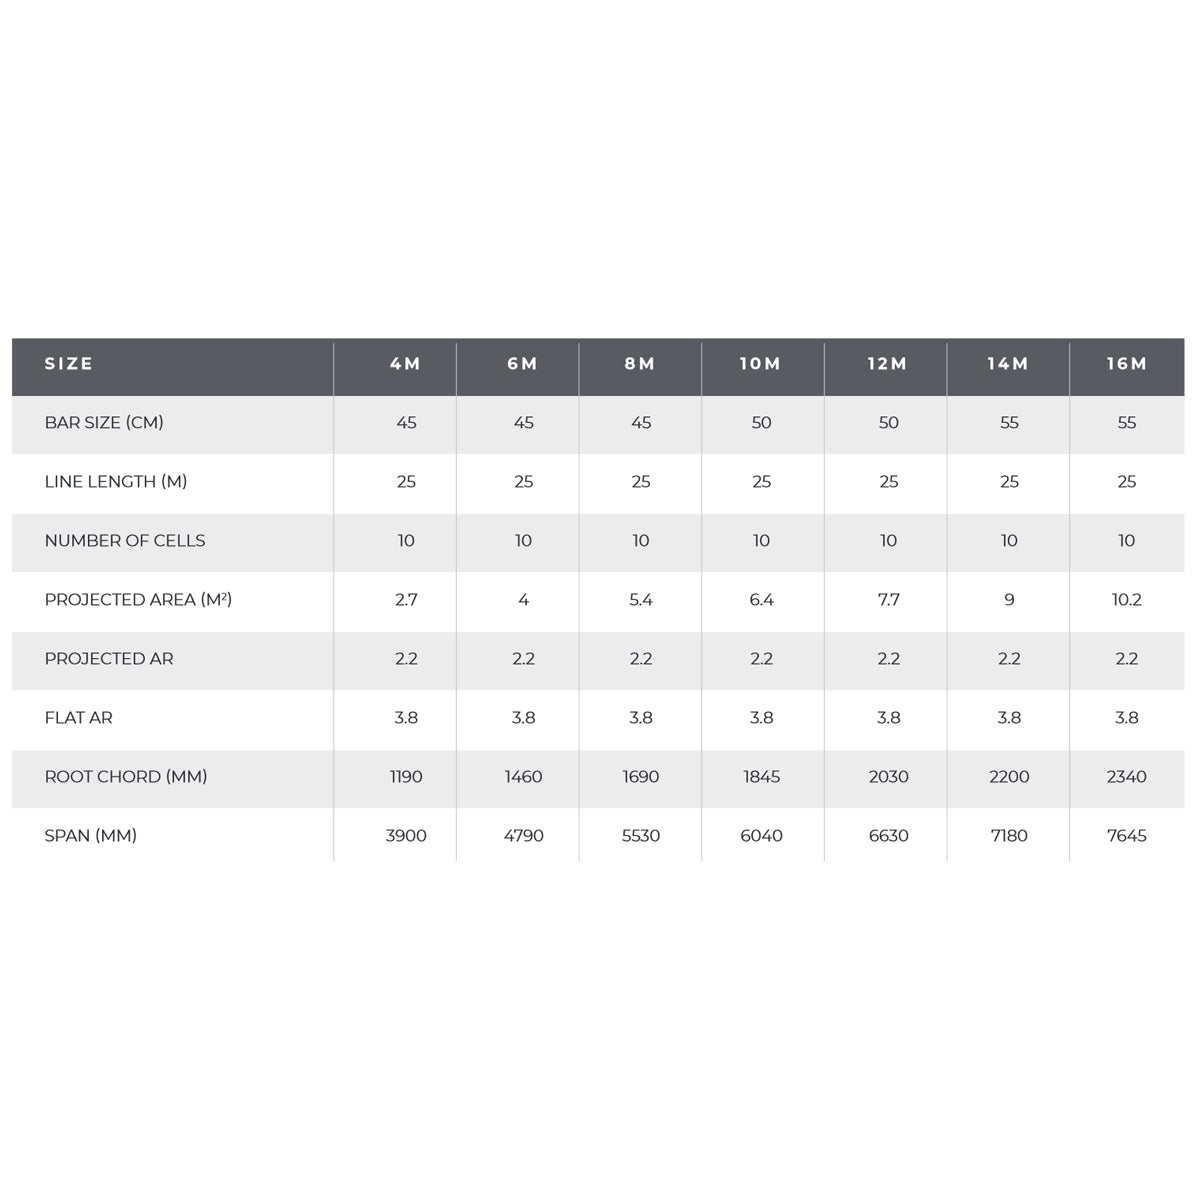Select the SPAN (MM) row label
Viewport: 1200px width, 1200px height.
point(91,836)
